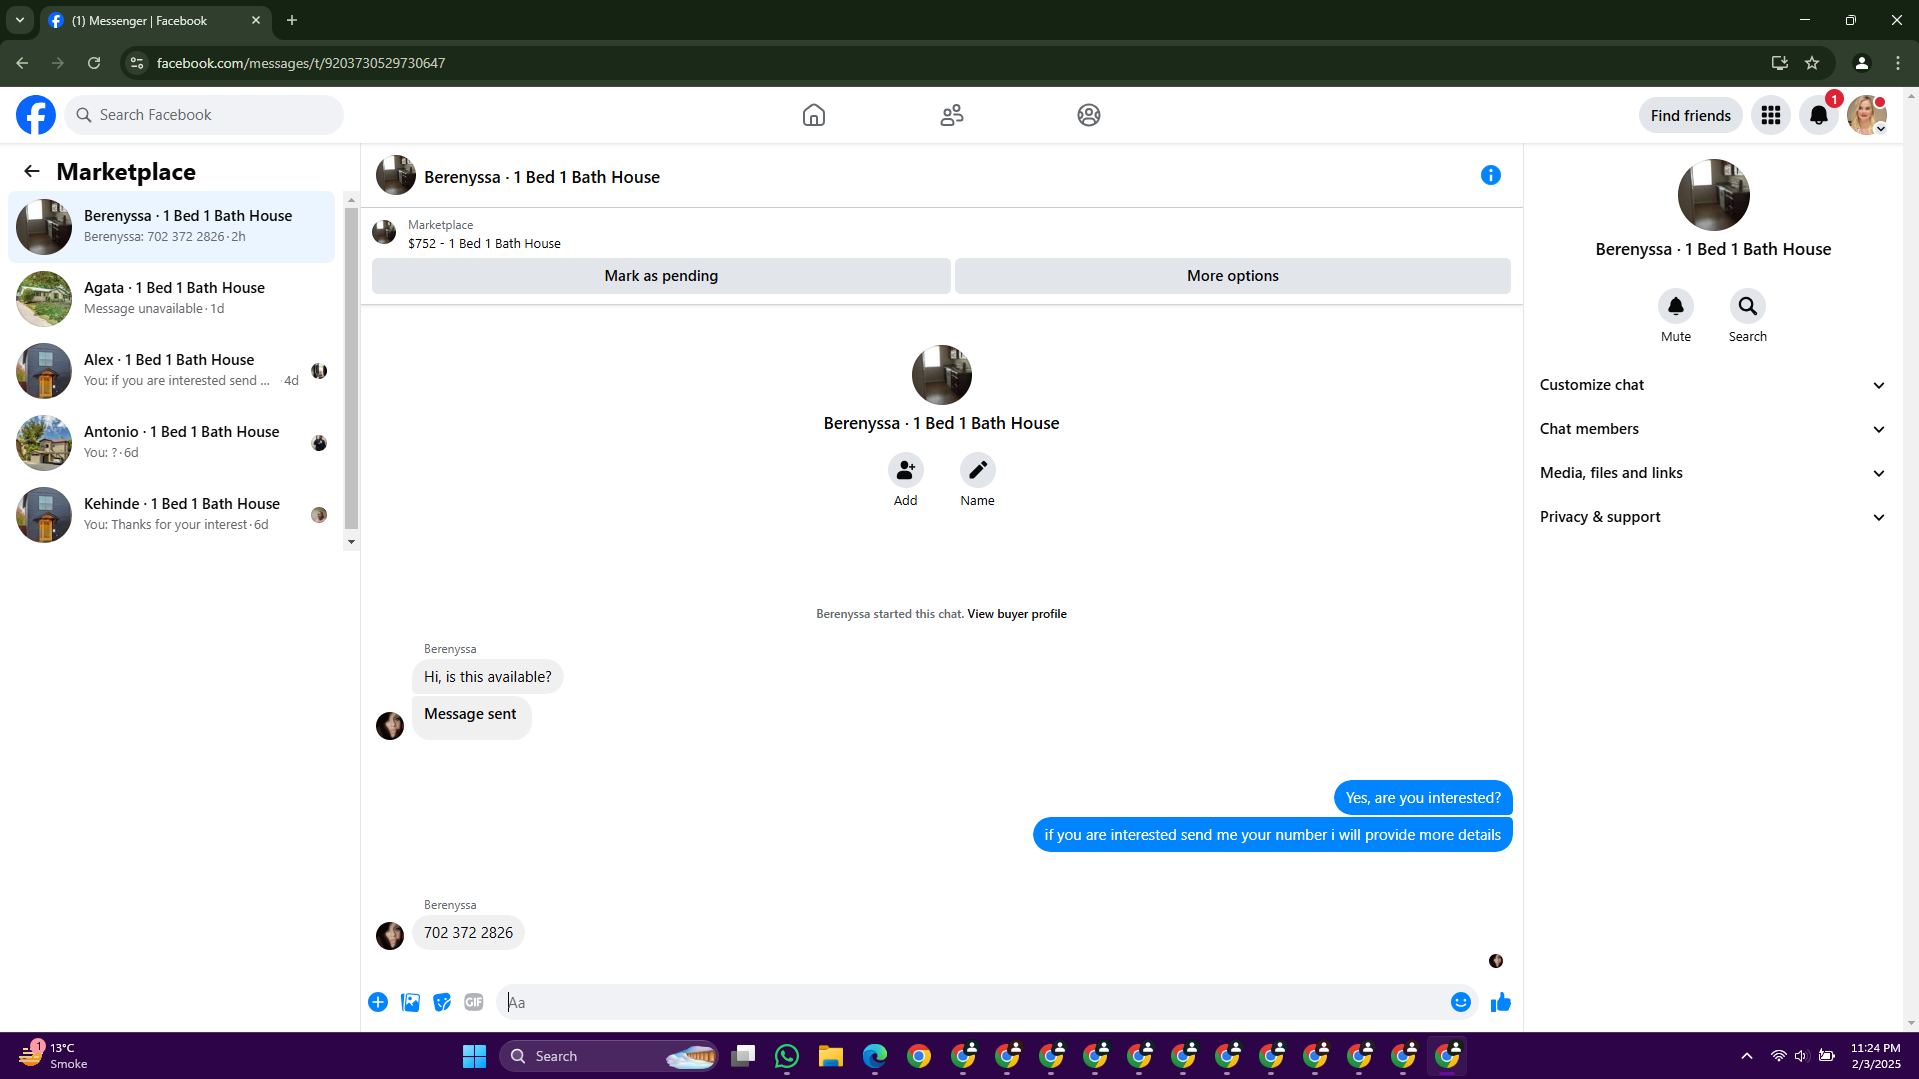Expand Media, files and links section
The image size is (1919, 1079).
pos(1713,473)
